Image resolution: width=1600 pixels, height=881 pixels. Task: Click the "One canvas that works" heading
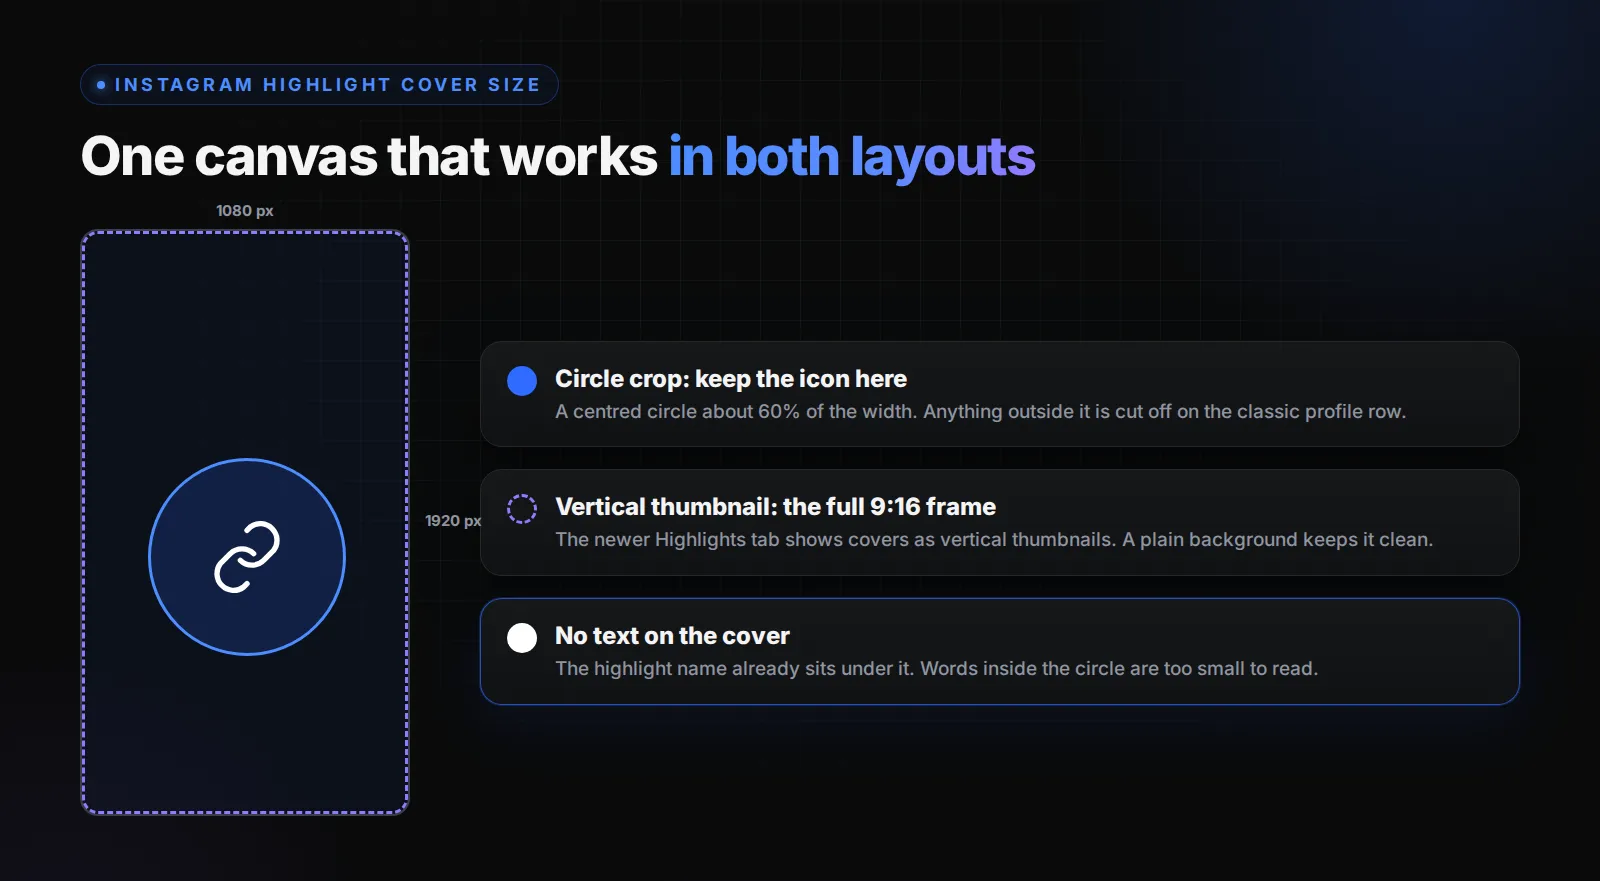point(369,157)
